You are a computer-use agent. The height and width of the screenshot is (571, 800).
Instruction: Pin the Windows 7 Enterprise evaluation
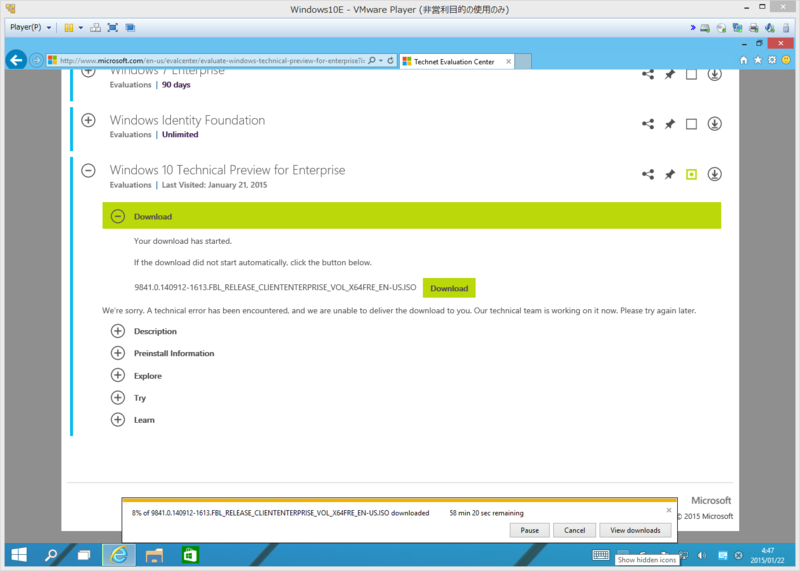tap(670, 75)
